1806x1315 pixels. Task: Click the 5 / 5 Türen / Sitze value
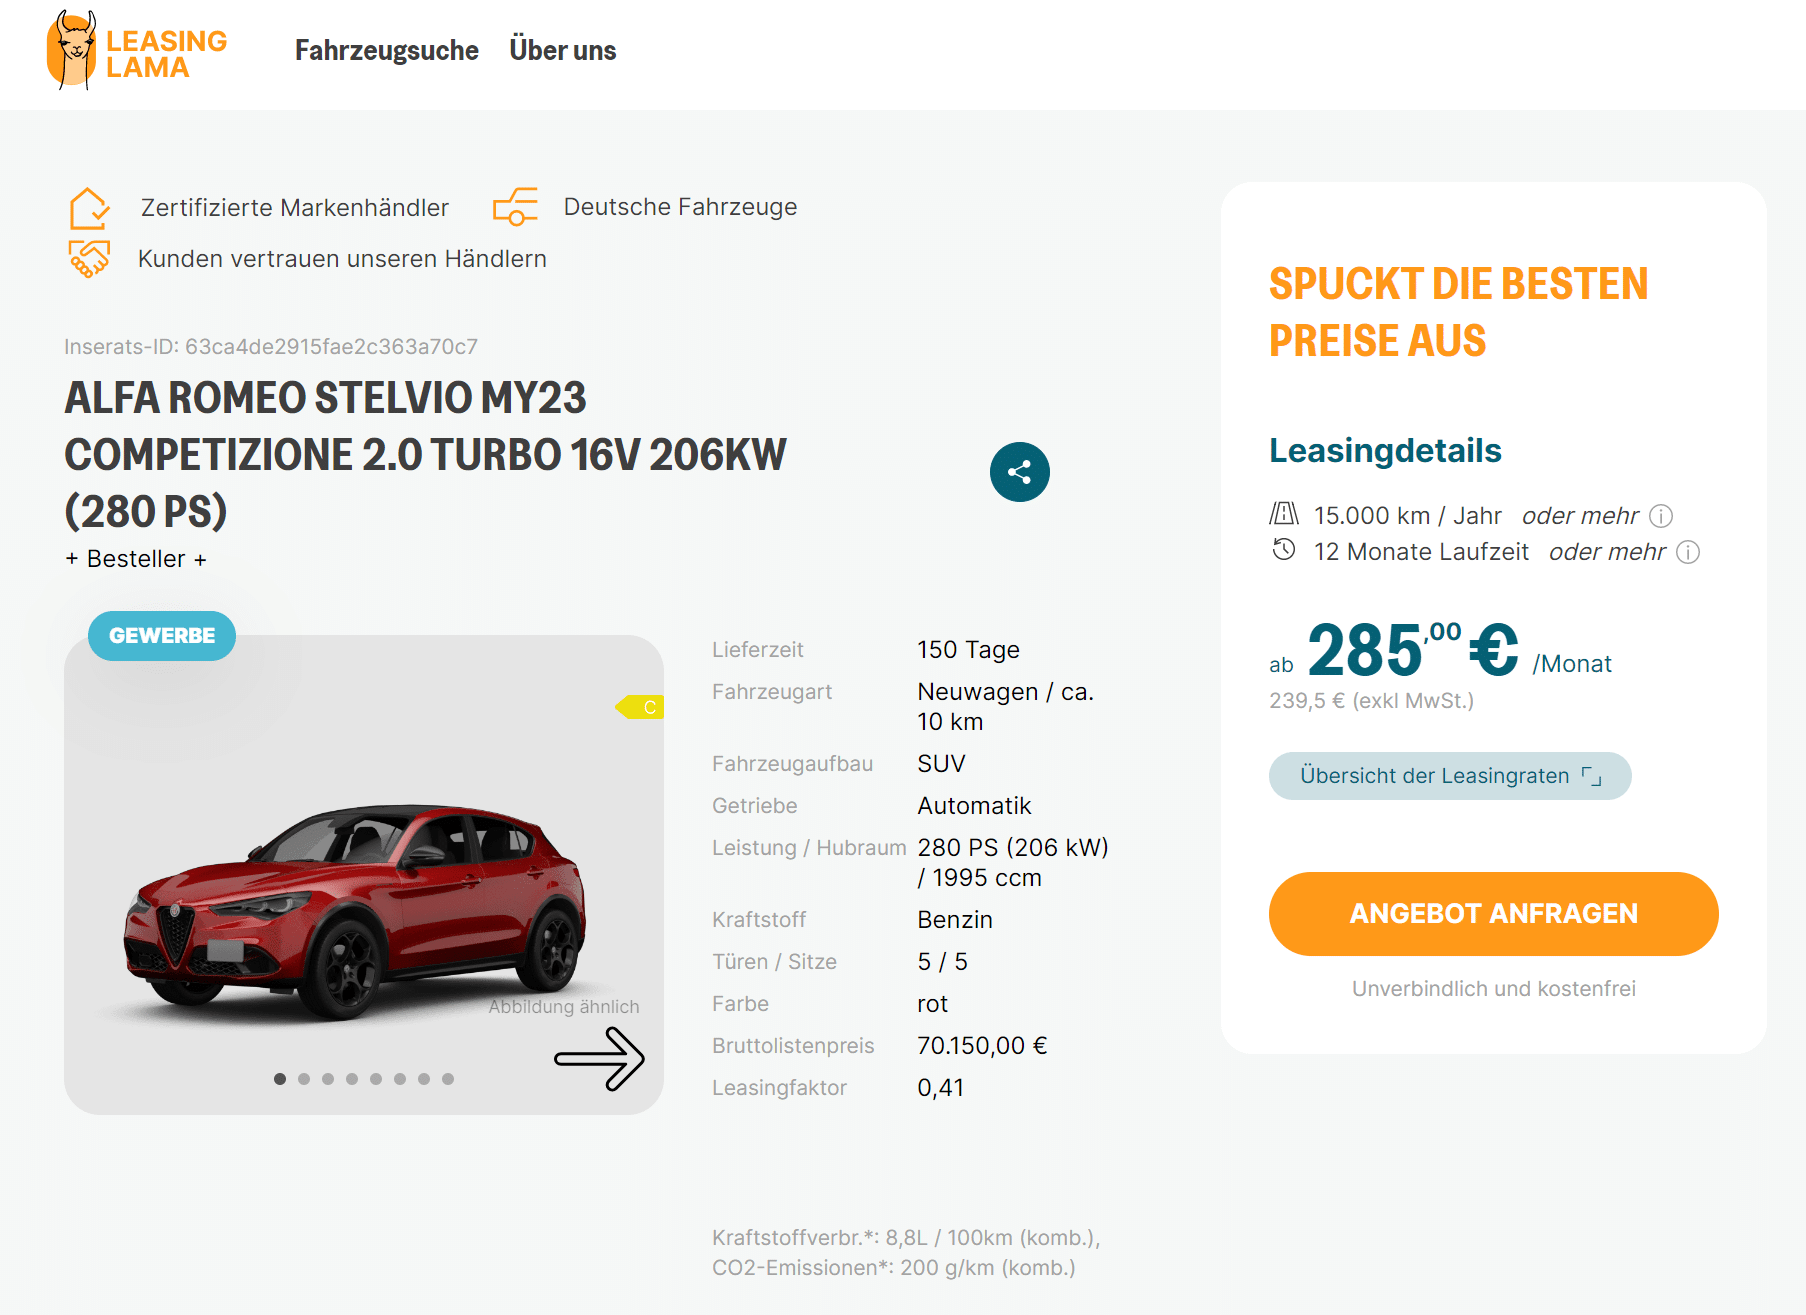pos(942,962)
